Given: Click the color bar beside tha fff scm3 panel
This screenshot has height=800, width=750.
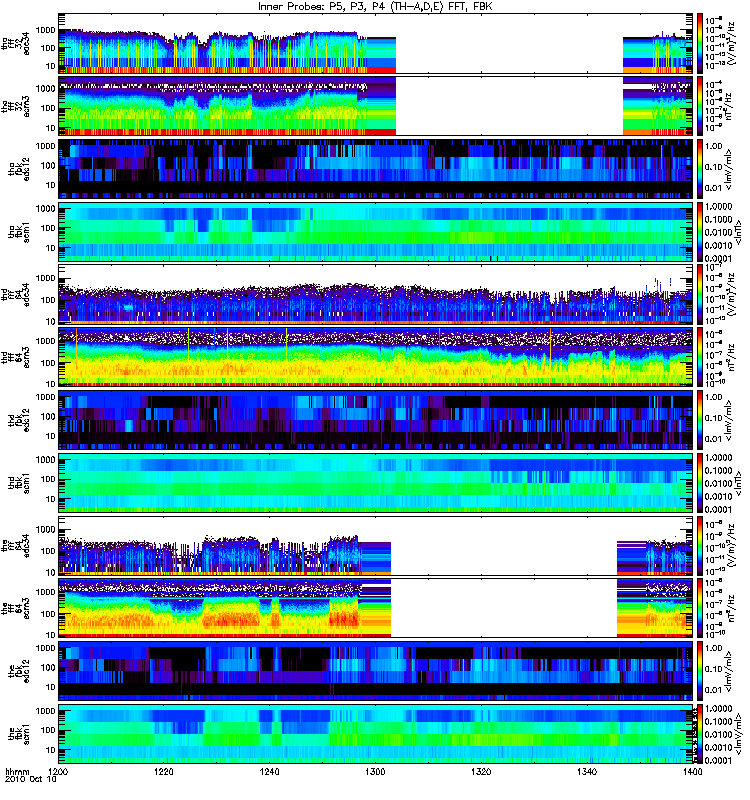Looking at the screenshot, I should [x=700, y=106].
